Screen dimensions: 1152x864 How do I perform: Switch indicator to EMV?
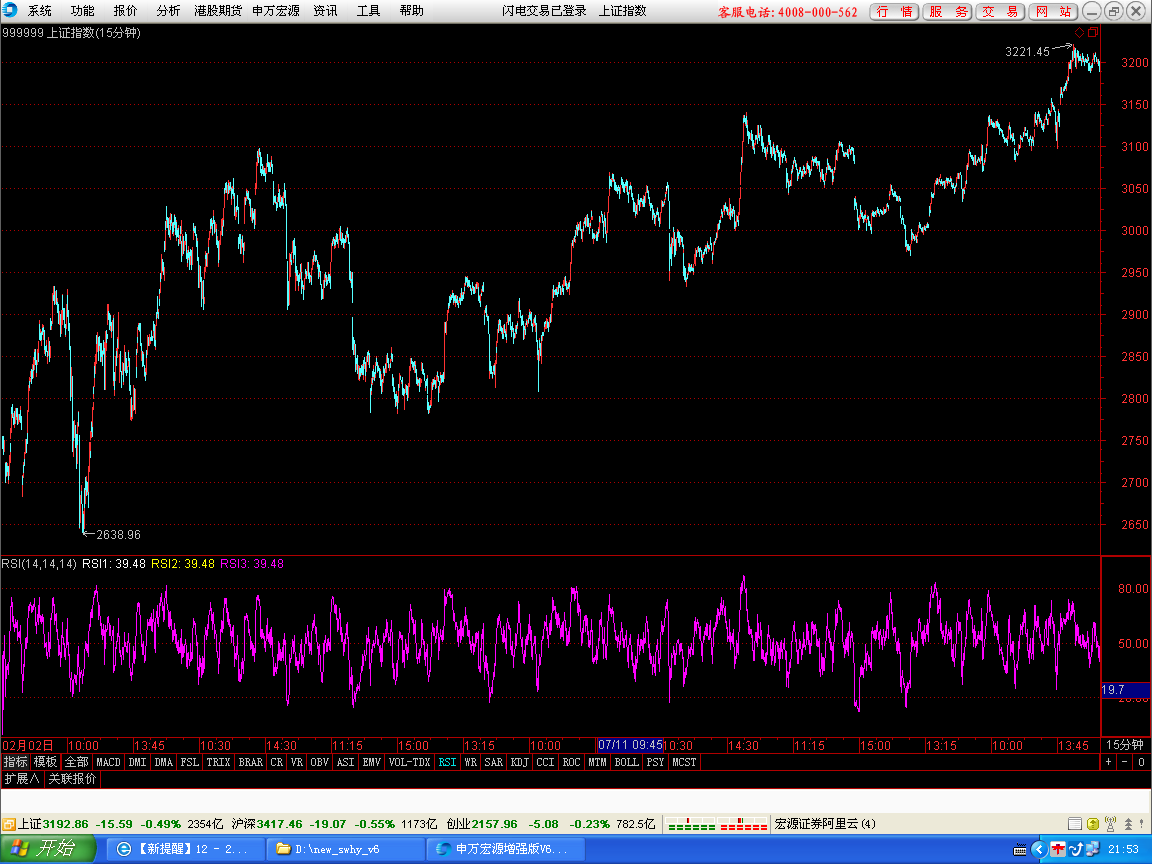372,762
